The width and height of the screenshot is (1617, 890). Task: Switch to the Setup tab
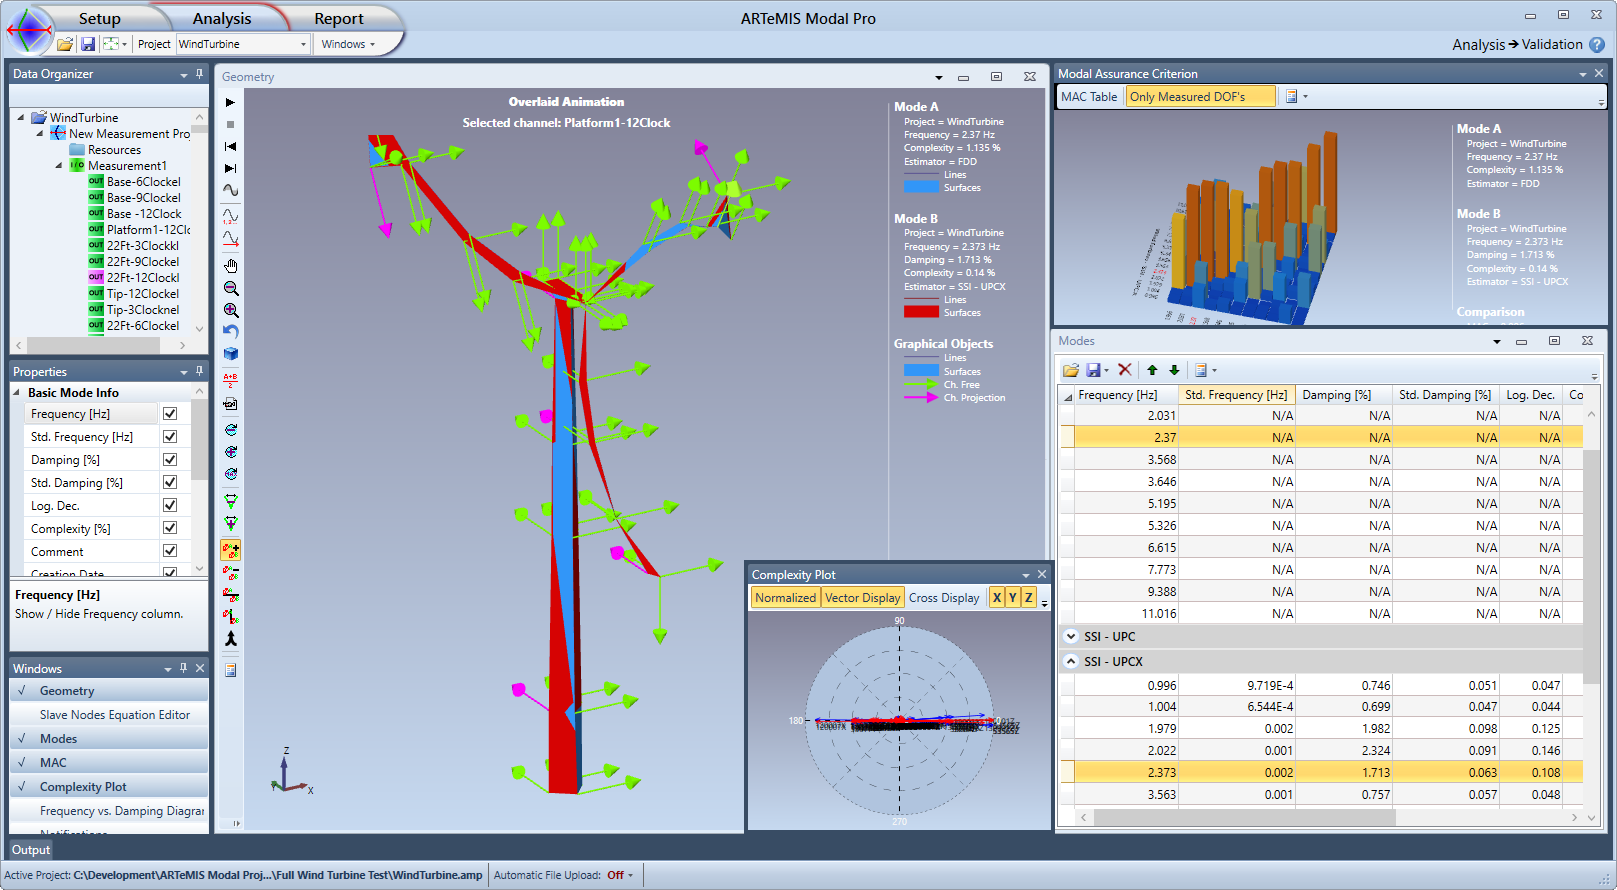[99, 19]
